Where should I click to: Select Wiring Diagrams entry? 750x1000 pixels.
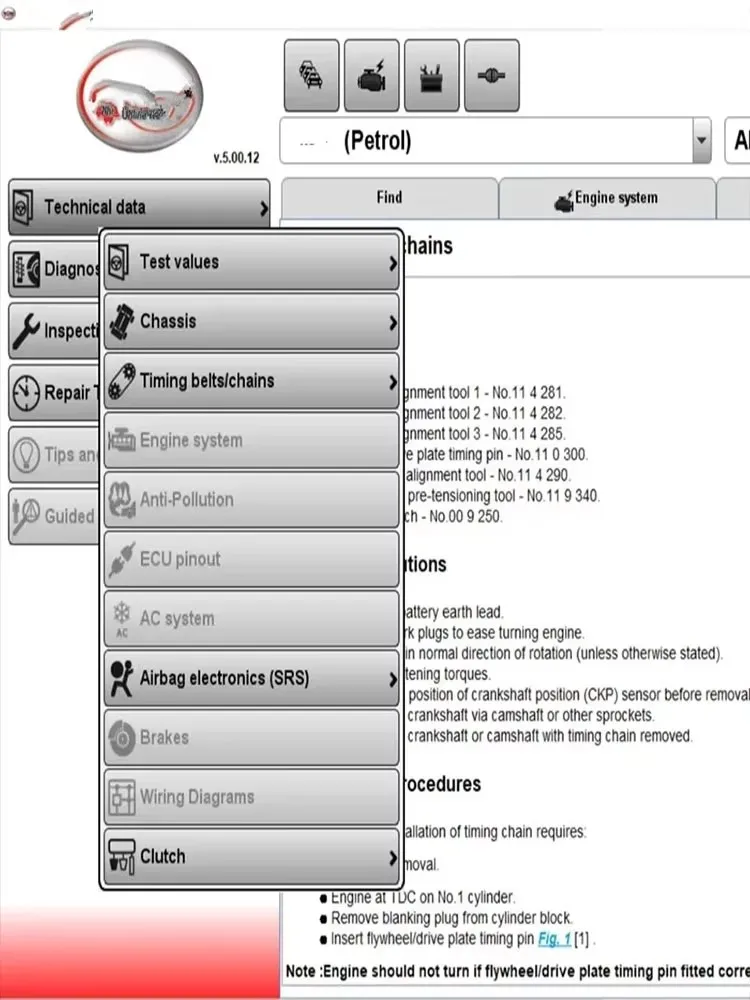252,797
